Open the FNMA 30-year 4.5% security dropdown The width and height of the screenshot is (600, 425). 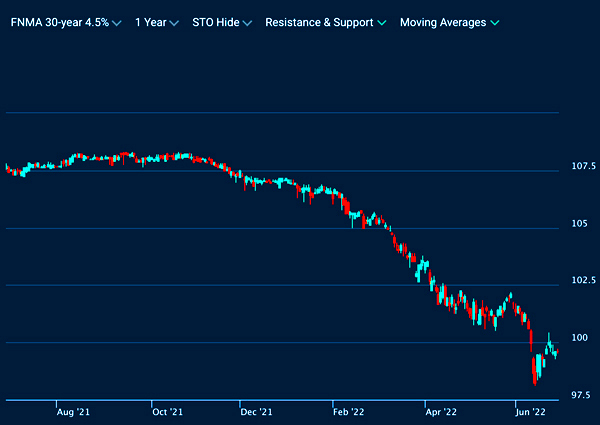click(x=60, y=22)
